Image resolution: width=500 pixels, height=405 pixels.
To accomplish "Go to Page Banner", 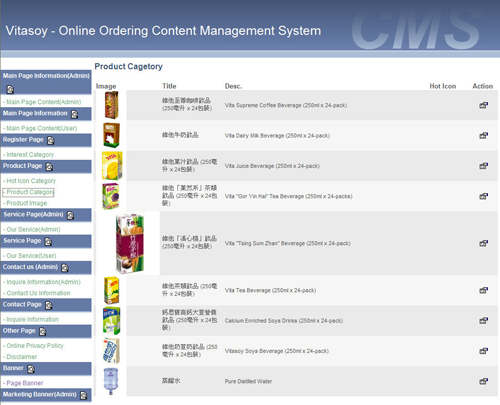I will click(25, 383).
